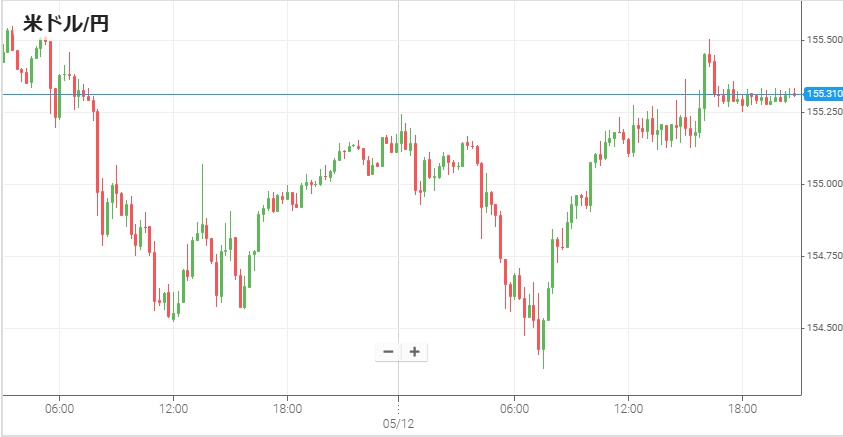The width and height of the screenshot is (843, 437).
Task: Select the 155.500 price axis label
Action: point(822,40)
